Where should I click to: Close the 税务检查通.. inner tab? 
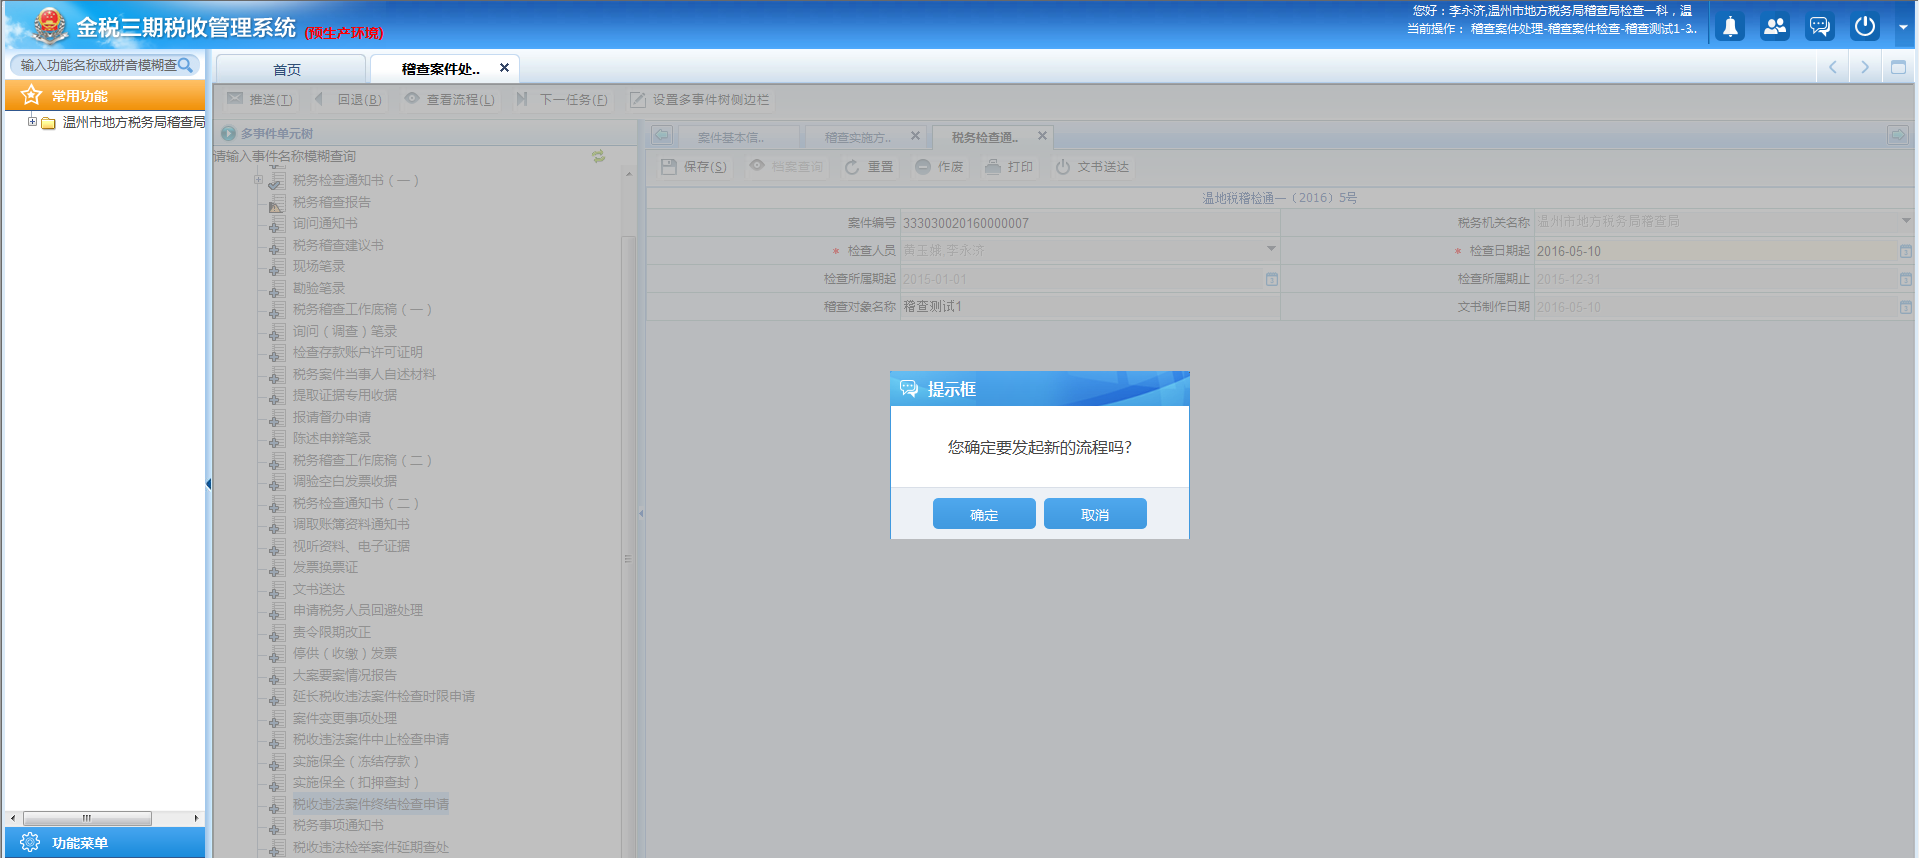pyautogui.click(x=1042, y=136)
